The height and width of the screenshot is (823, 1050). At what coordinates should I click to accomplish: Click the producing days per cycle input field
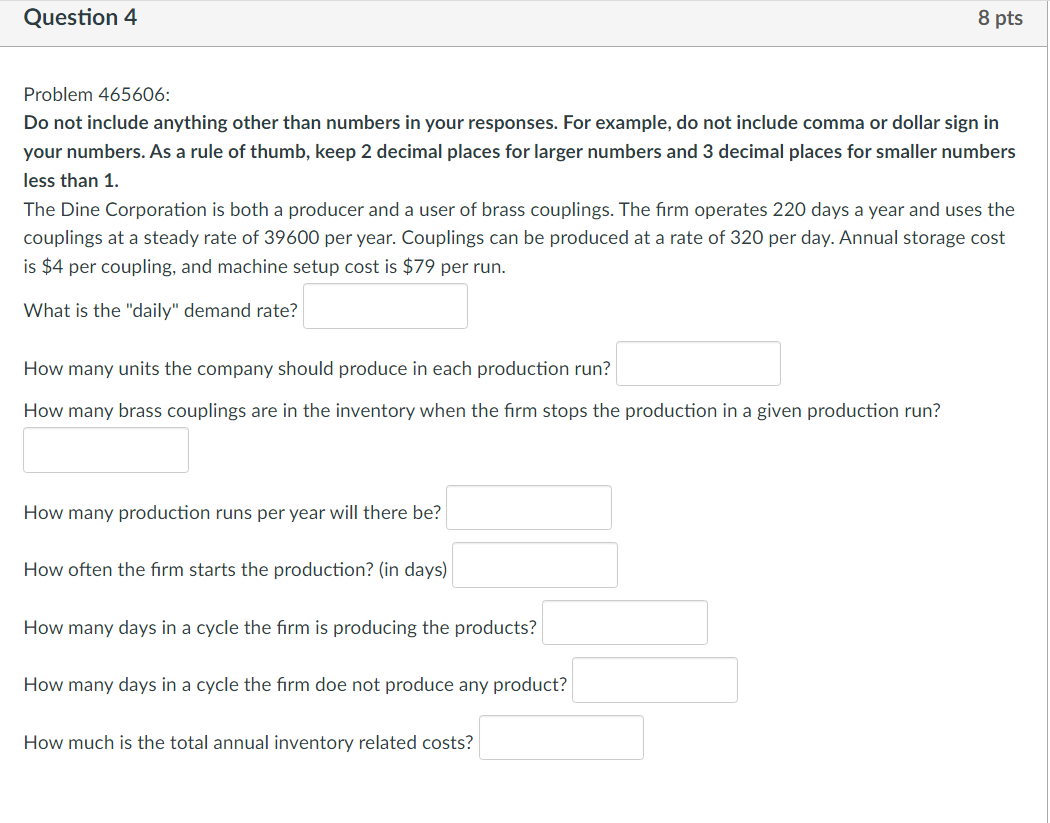tap(624, 621)
